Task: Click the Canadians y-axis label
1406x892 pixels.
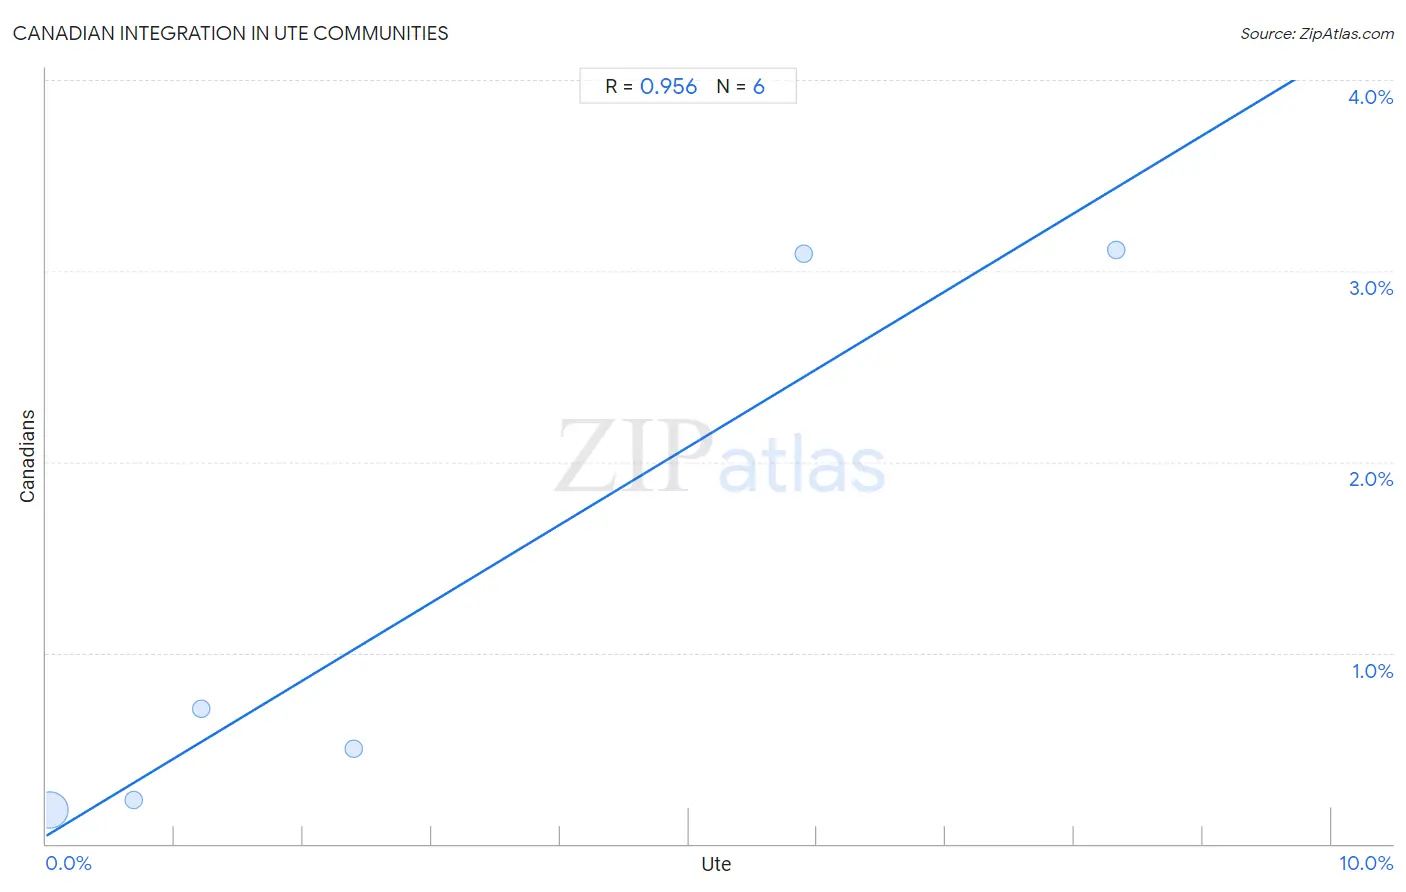Action: (27, 456)
